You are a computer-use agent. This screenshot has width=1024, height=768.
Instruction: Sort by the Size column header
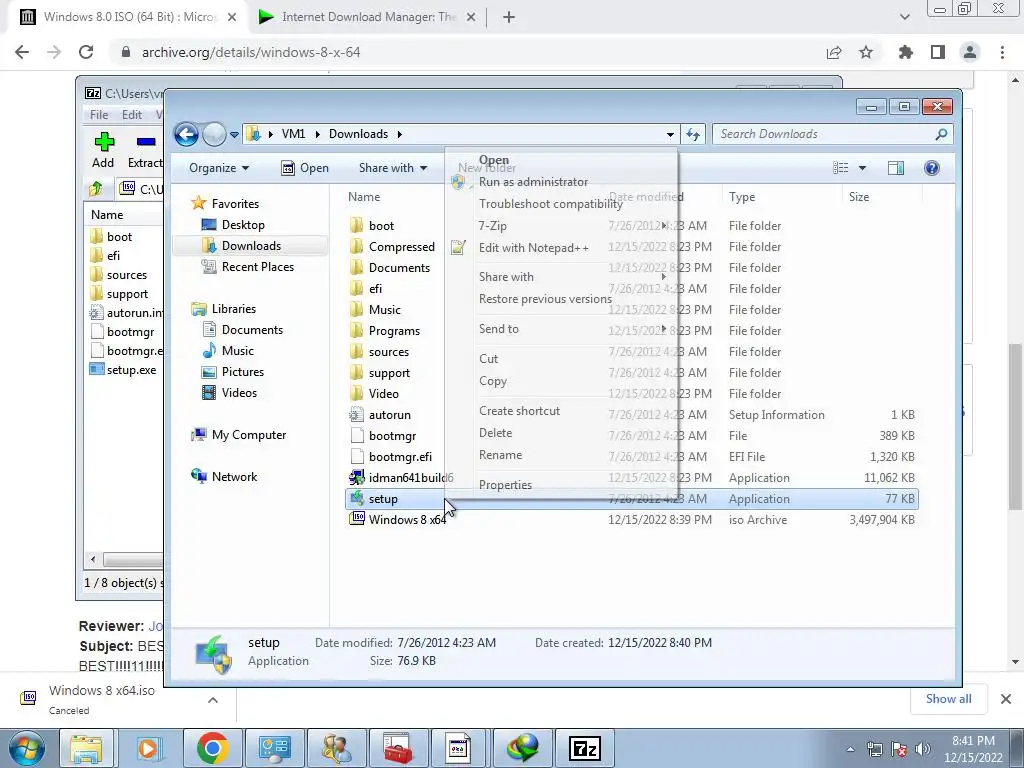pos(859,197)
